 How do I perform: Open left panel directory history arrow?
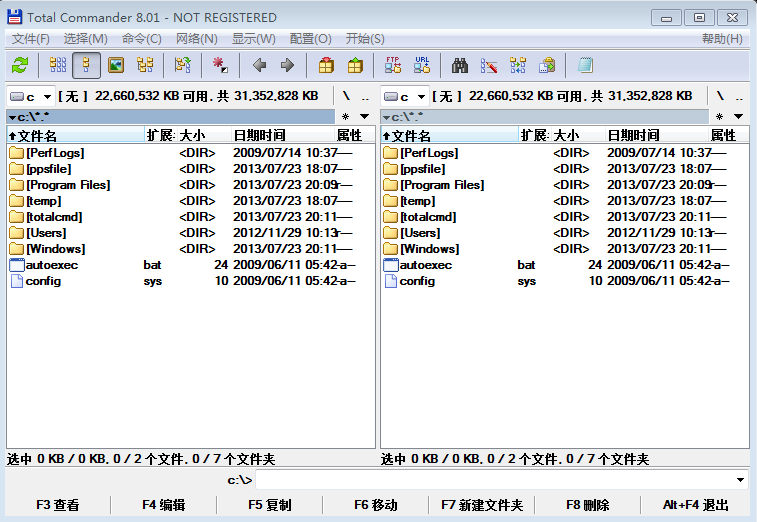[x=364, y=116]
